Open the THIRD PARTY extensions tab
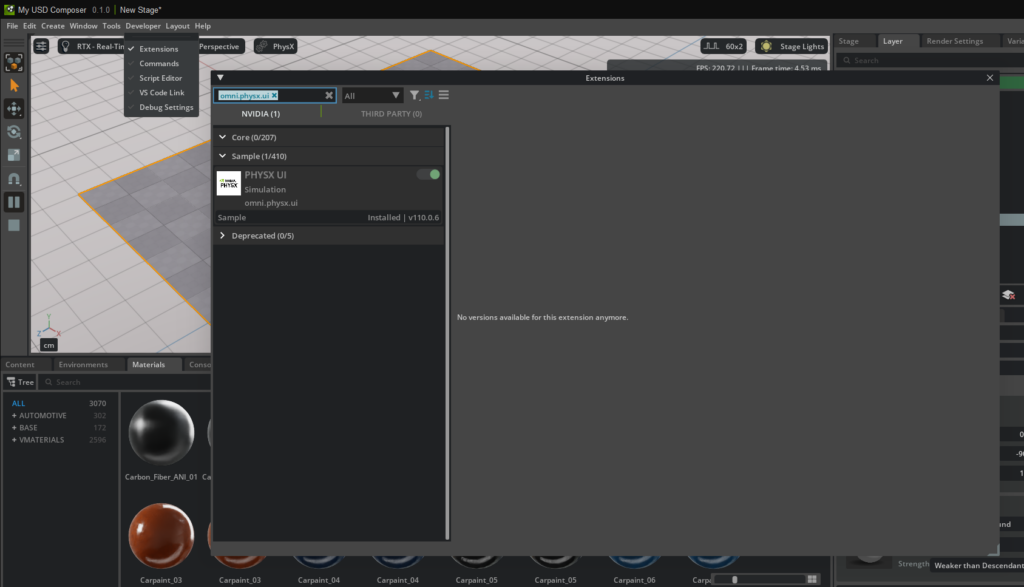1024x587 pixels. 391,114
